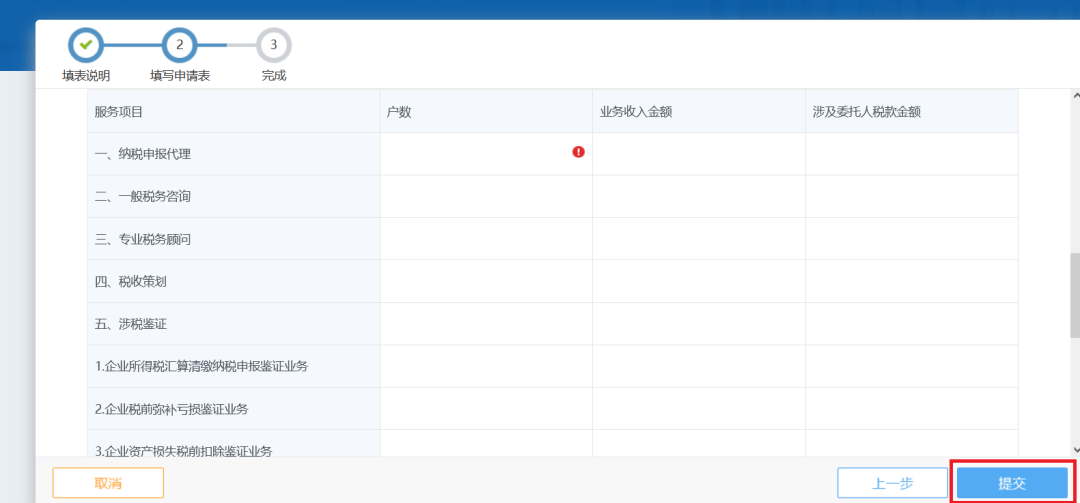Click row label 3.企业资产损失税前扣除鉴证业务
The height and width of the screenshot is (503, 1080).
[183, 451]
